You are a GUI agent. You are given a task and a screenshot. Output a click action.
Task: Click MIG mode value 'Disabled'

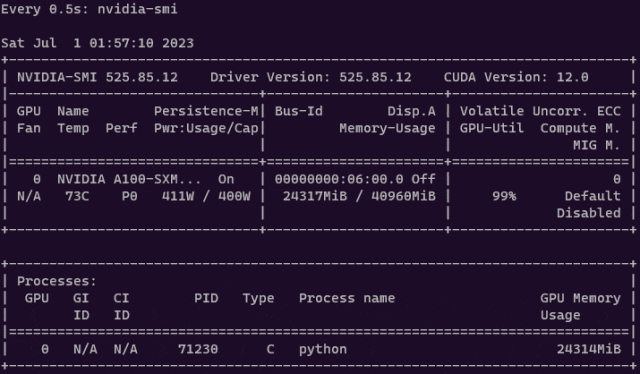point(589,213)
